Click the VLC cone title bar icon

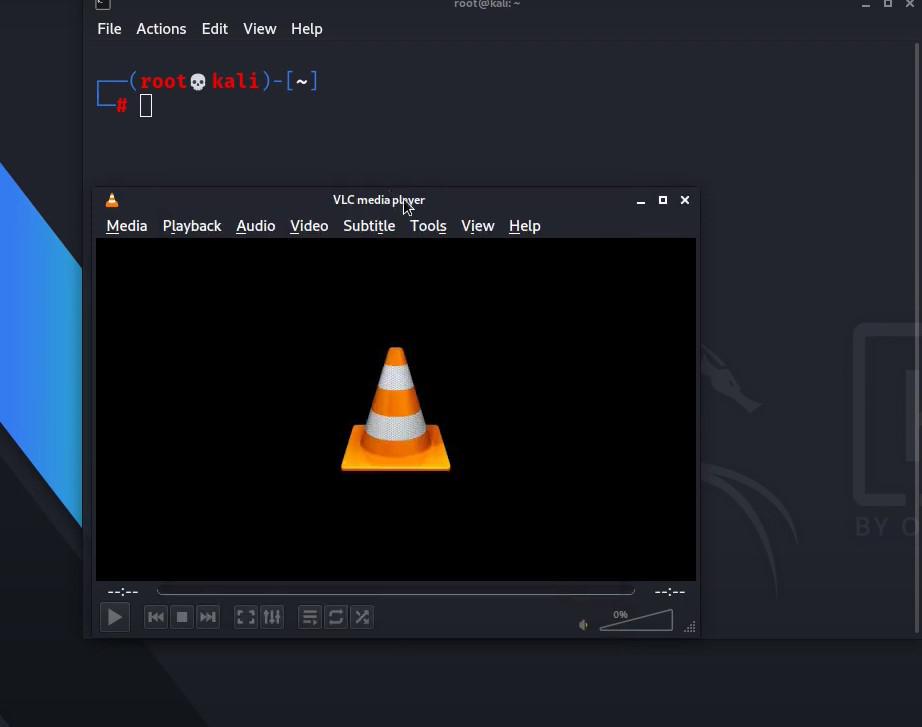112,200
